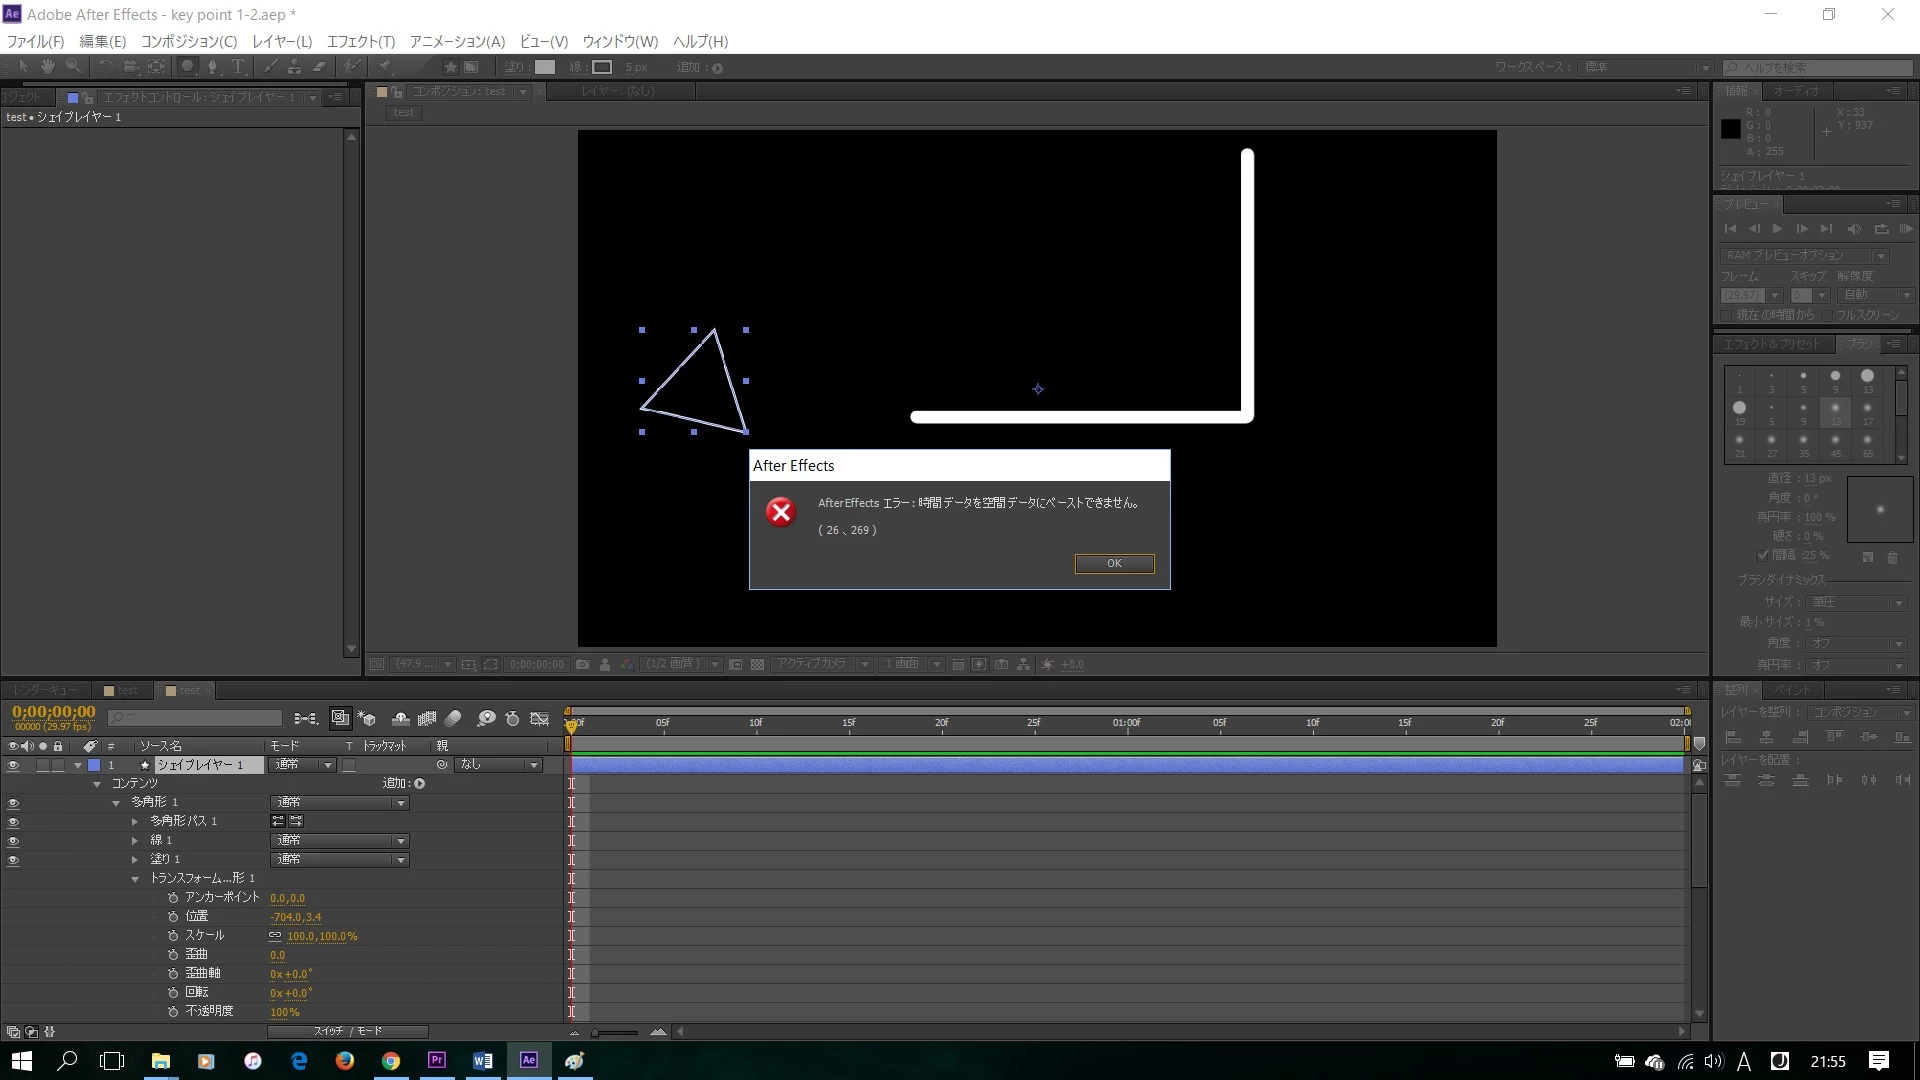Open the エフェクト(T) menu
The image size is (1920, 1080).
(361, 41)
